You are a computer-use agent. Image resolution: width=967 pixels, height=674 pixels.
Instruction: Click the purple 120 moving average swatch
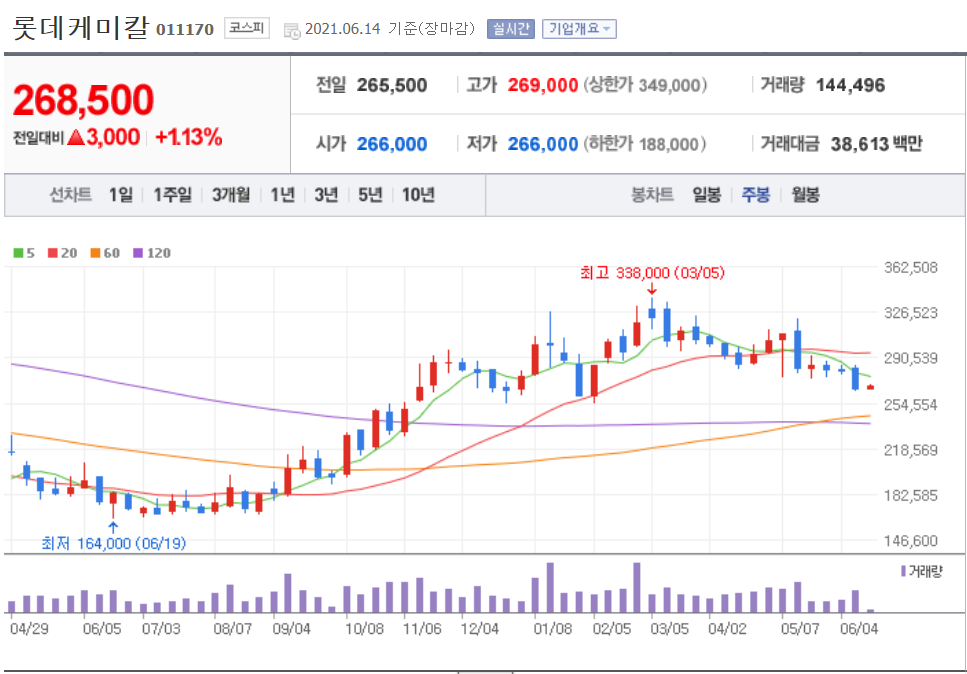pyautogui.click(x=138, y=253)
